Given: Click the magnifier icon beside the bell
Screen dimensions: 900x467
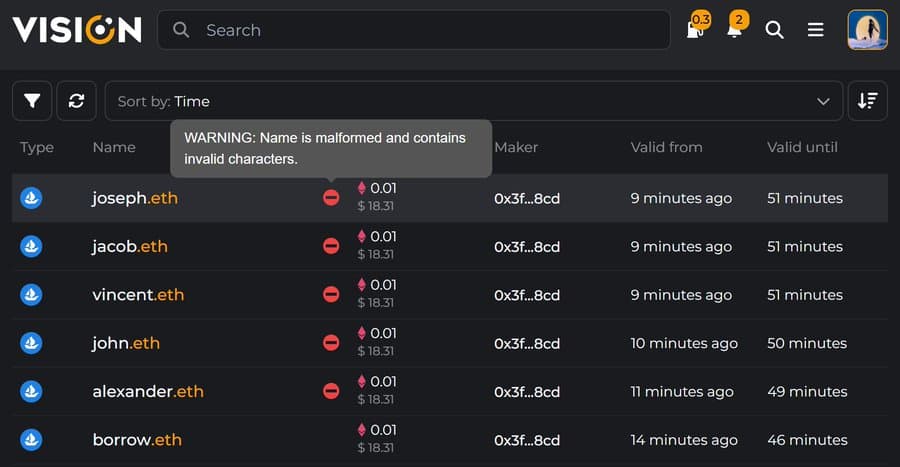Looking at the screenshot, I should 774,30.
